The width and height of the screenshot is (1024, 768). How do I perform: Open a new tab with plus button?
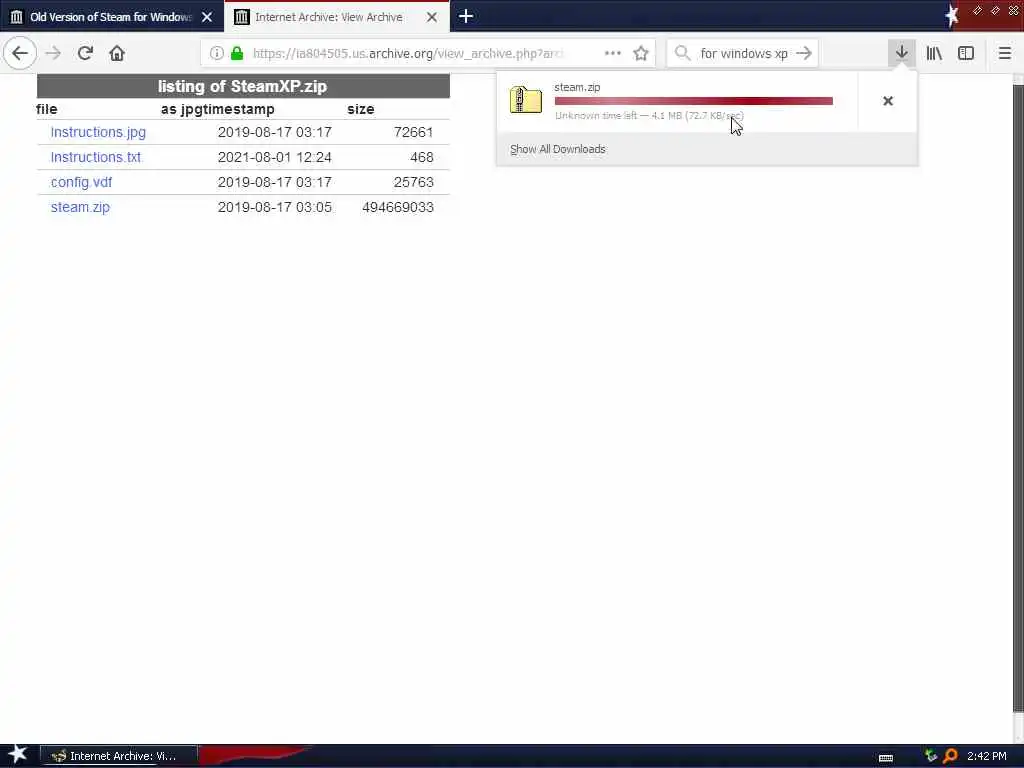pyautogui.click(x=466, y=16)
